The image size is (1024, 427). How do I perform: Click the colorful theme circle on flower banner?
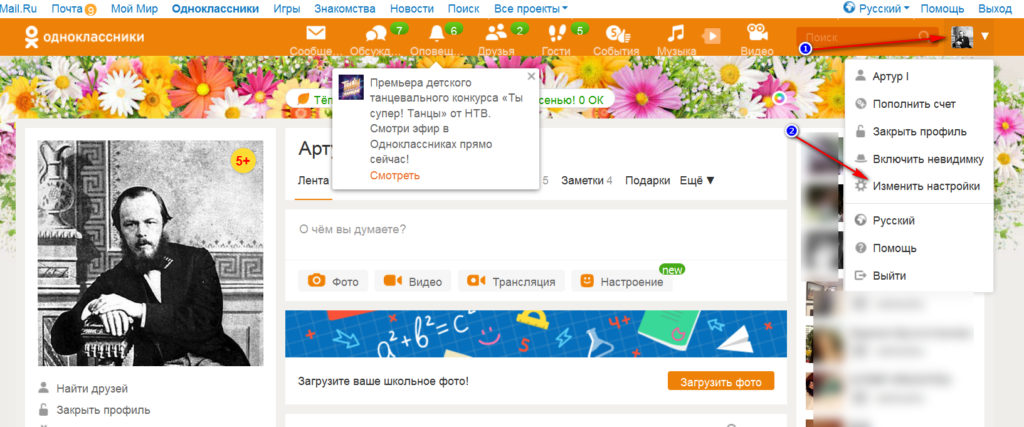(780, 99)
